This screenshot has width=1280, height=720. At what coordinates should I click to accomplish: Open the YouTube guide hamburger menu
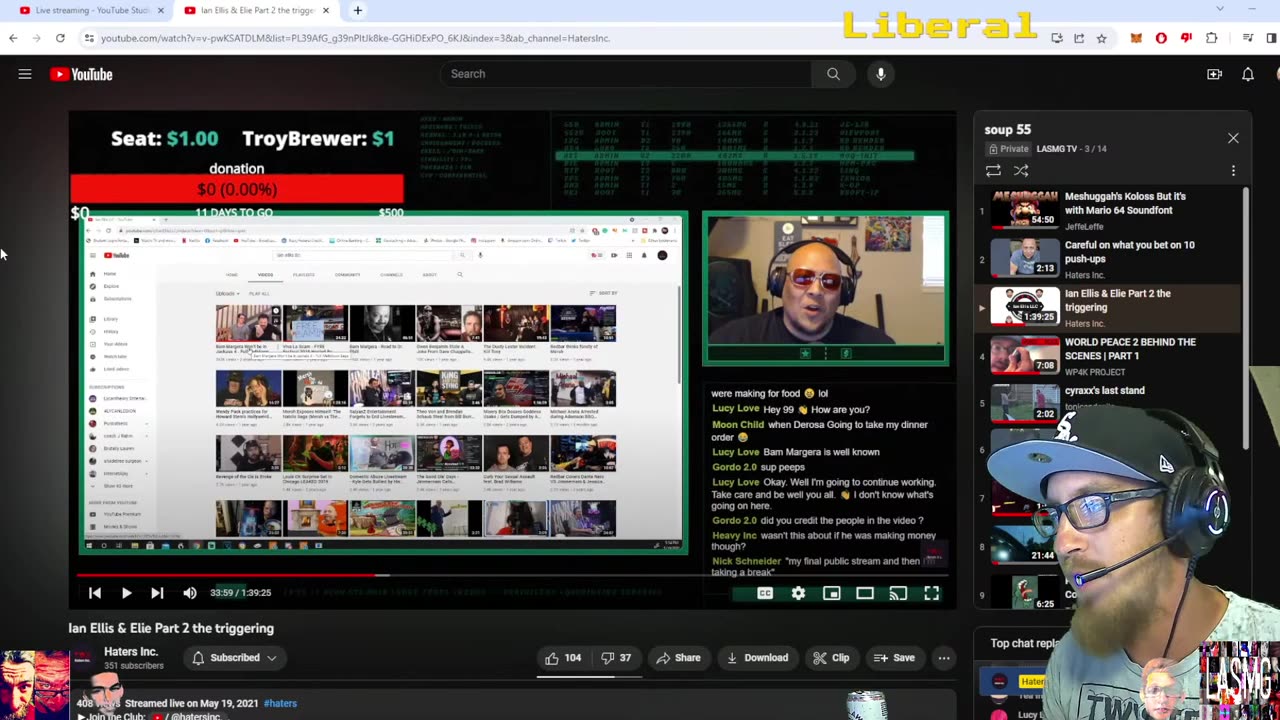25,74
